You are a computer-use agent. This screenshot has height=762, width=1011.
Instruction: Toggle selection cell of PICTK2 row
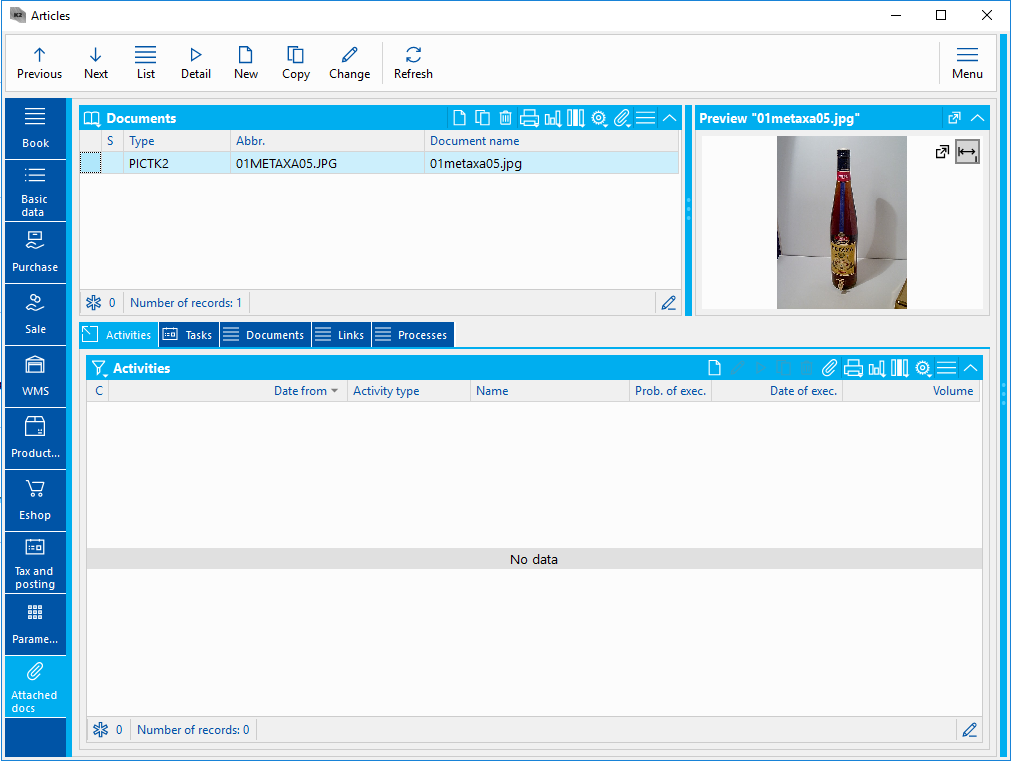90,163
